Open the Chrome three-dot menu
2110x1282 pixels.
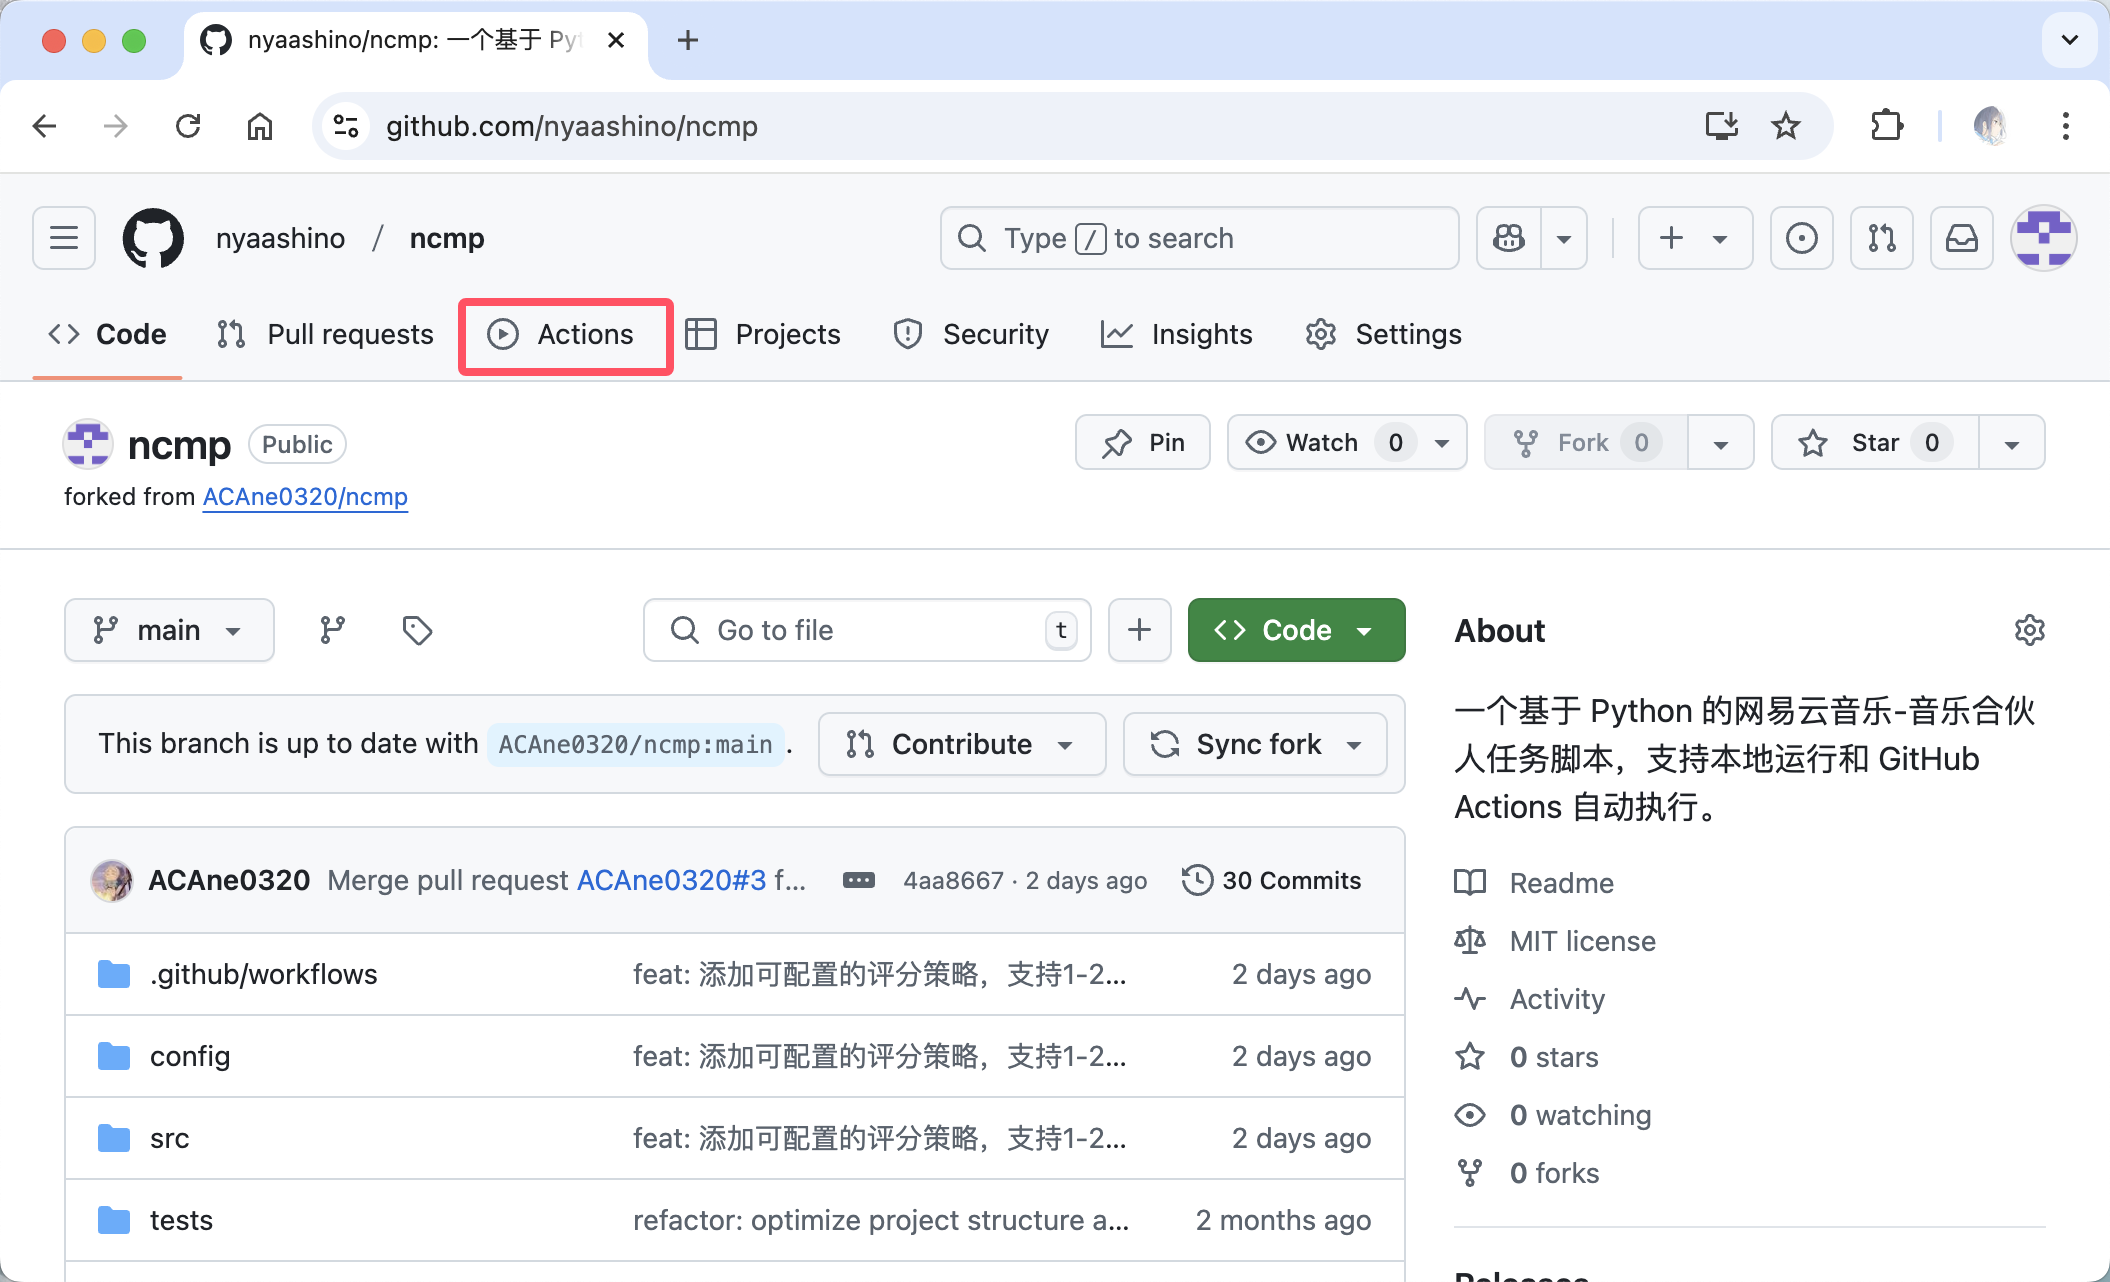click(x=2066, y=126)
